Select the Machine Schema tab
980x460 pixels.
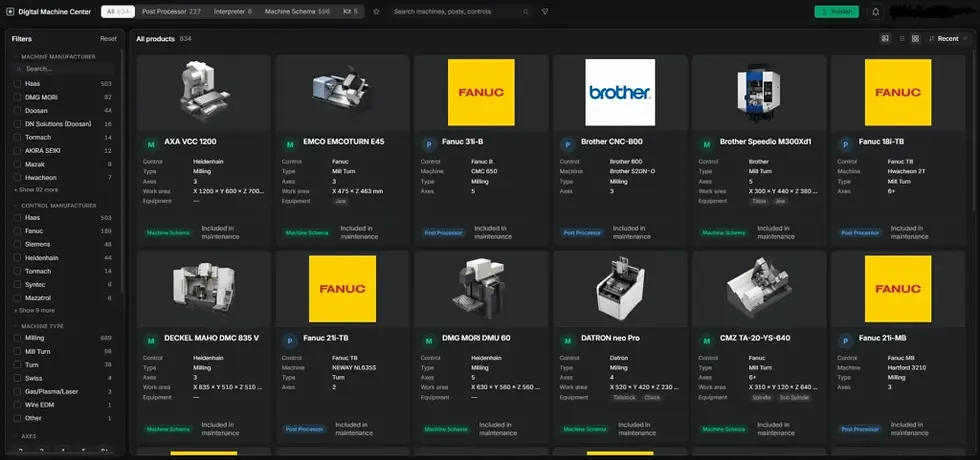(297, 11)
